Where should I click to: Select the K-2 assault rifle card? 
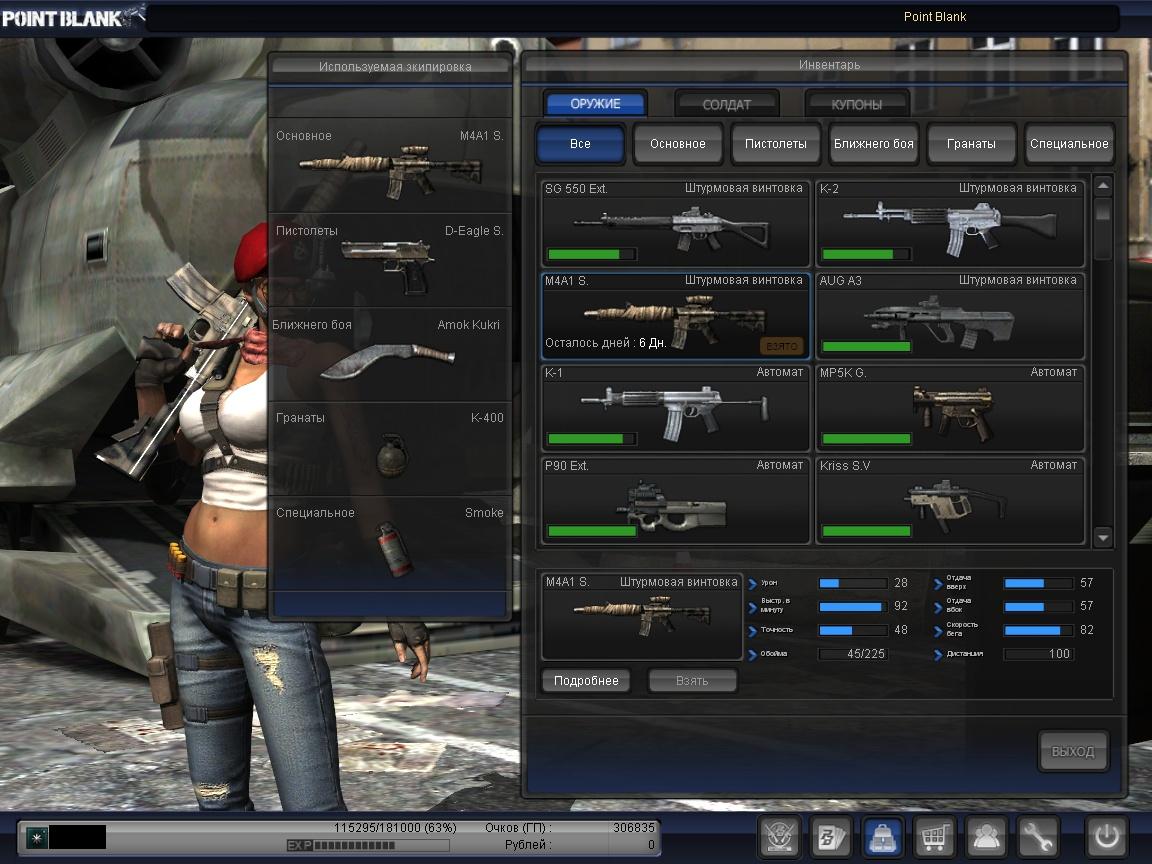[950, 223]
